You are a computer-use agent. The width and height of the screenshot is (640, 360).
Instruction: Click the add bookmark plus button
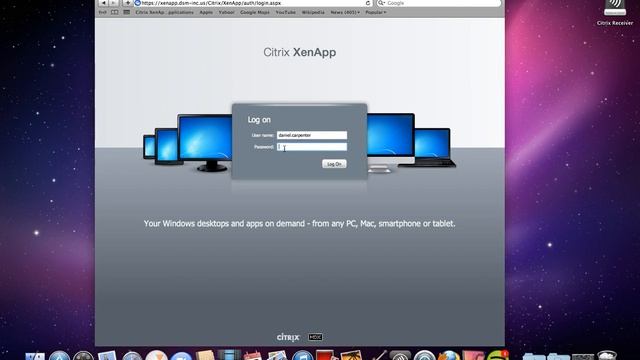click(x=127, y=3)
